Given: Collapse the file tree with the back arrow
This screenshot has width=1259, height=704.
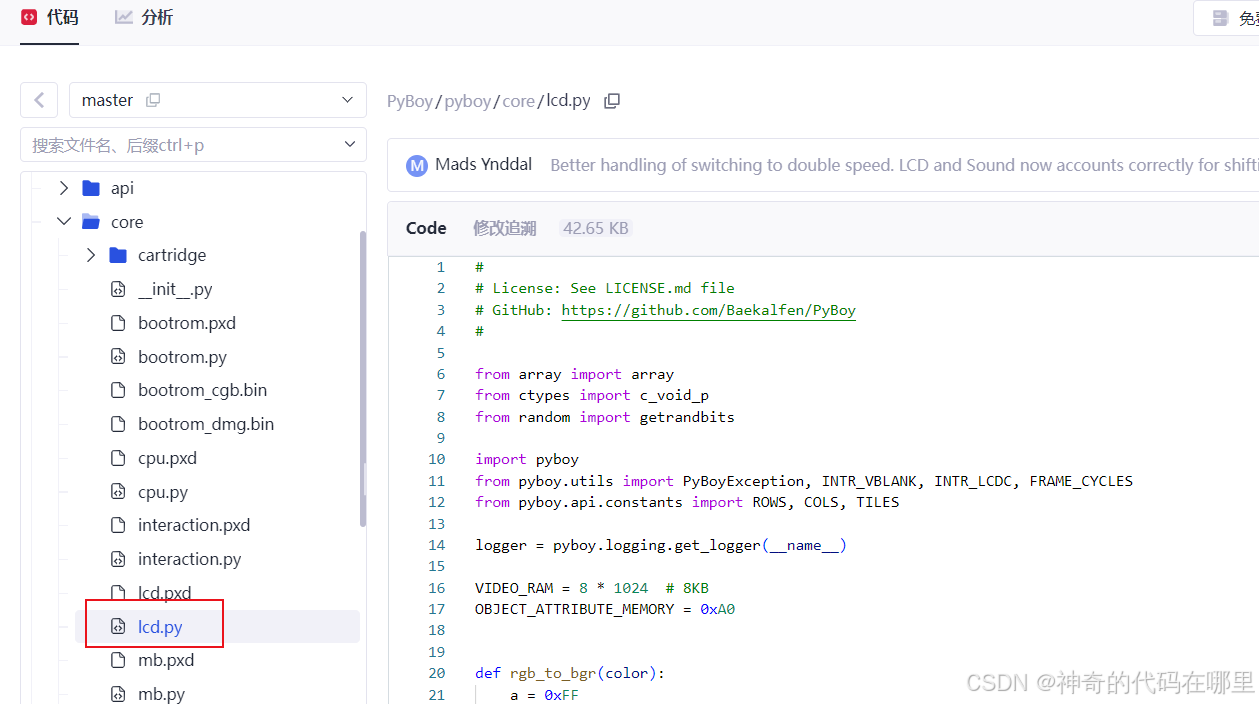Looking at the screenshot, I should [39, 100].
